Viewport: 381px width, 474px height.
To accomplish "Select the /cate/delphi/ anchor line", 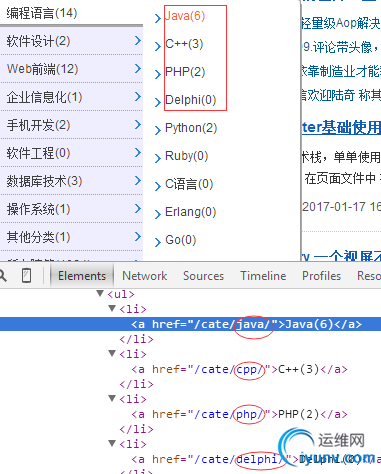I will tap(256, 459).
